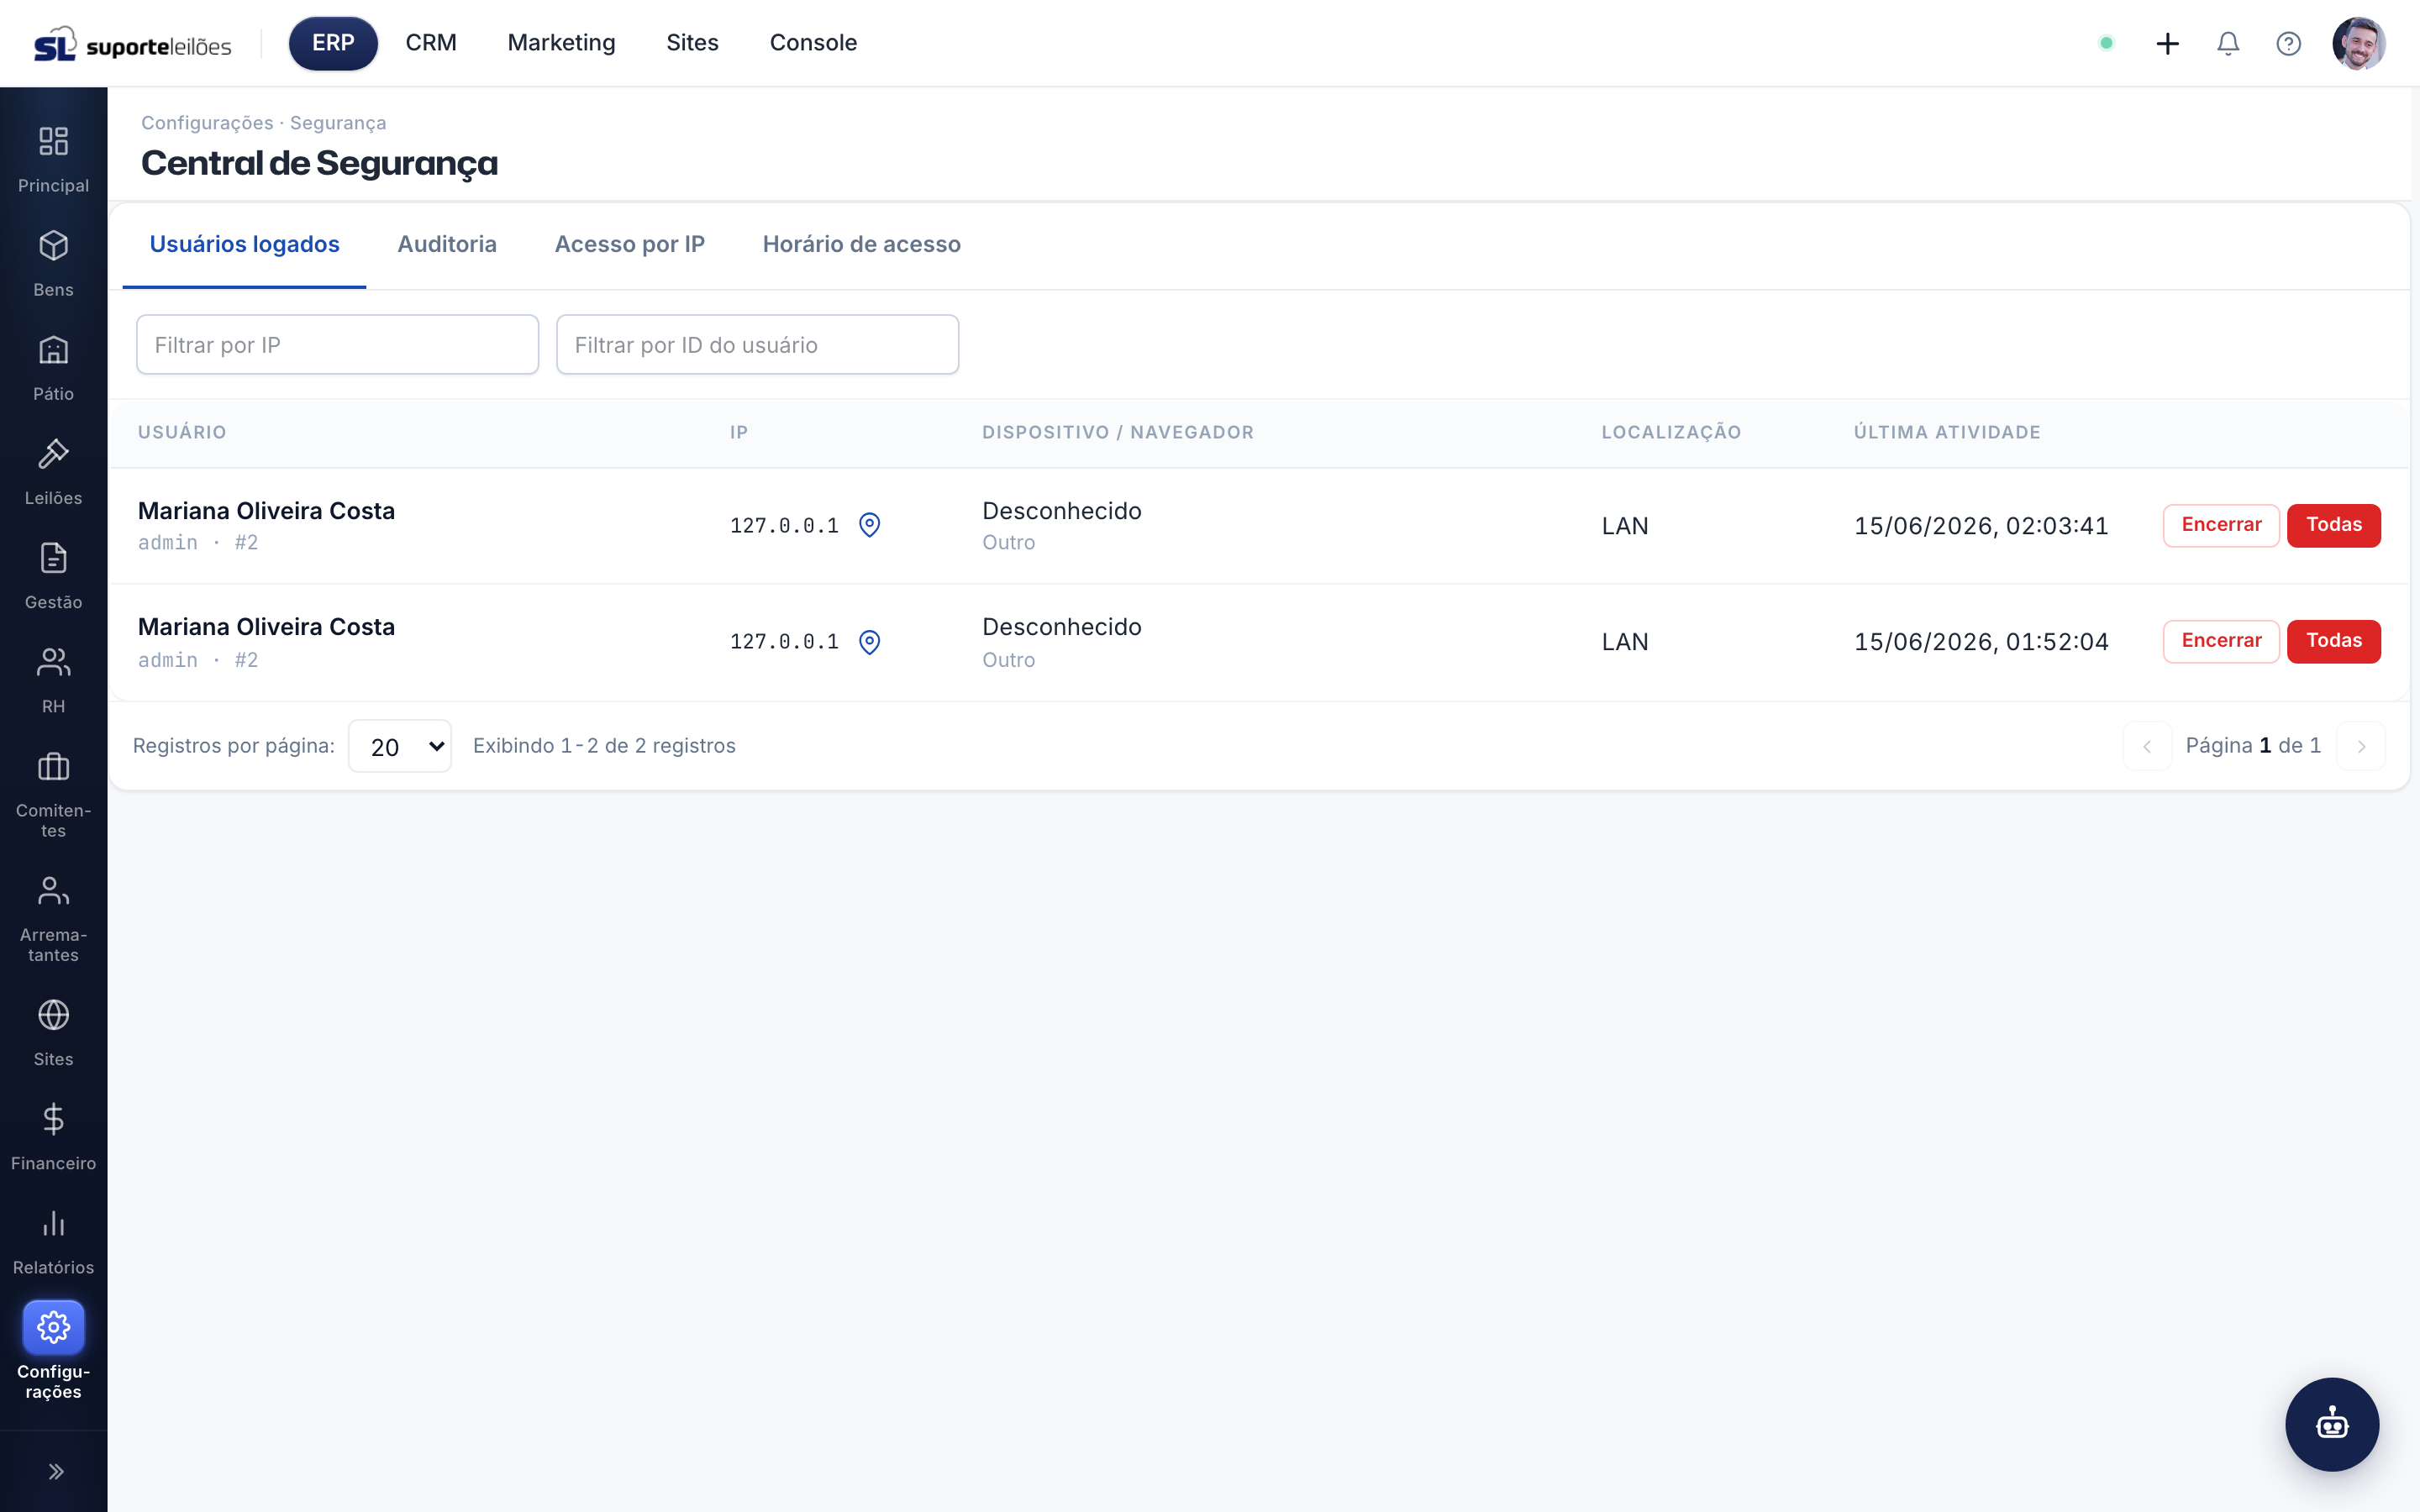This screenshot has height=1512, width=2420.
Task: Click the suporteleilões logo
Action: (x=133, y=44)
